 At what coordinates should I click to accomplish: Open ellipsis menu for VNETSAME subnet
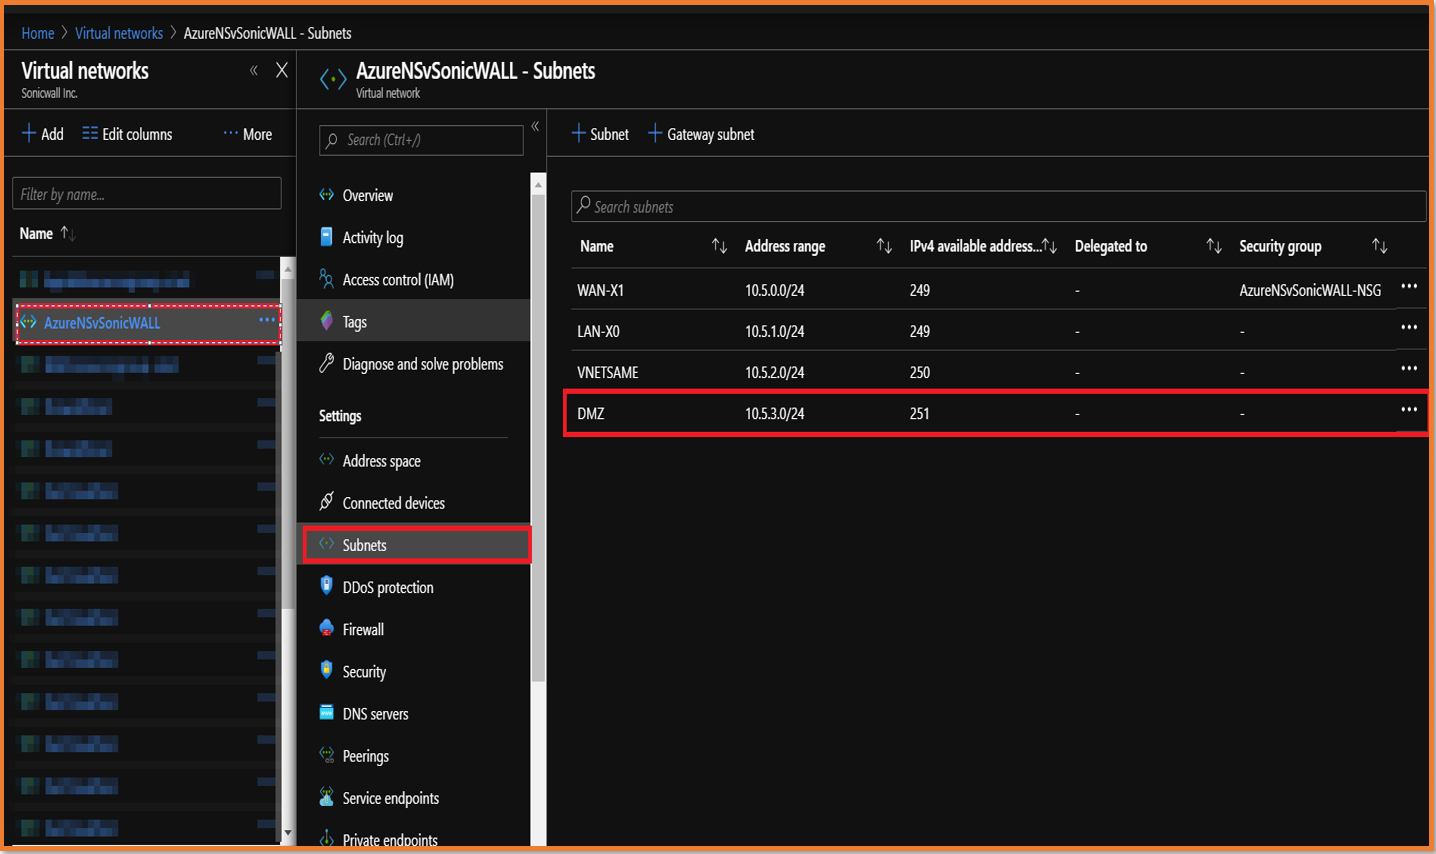(x=1409, y=369)
